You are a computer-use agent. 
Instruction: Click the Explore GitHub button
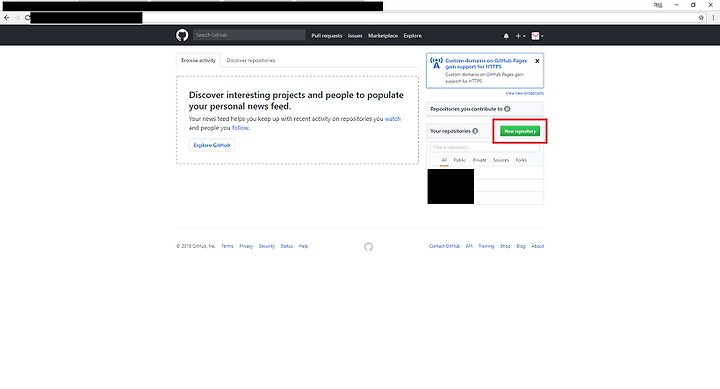click(x=212, y=145)
